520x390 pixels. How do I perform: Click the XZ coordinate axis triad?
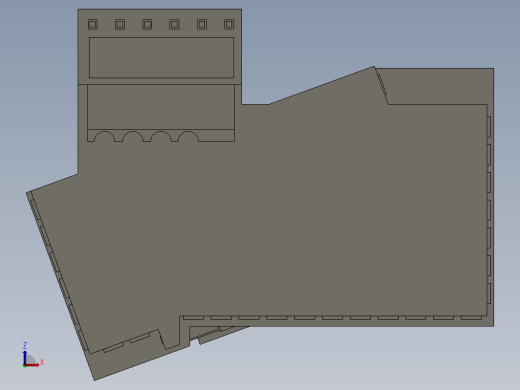(x=32, y=355)
